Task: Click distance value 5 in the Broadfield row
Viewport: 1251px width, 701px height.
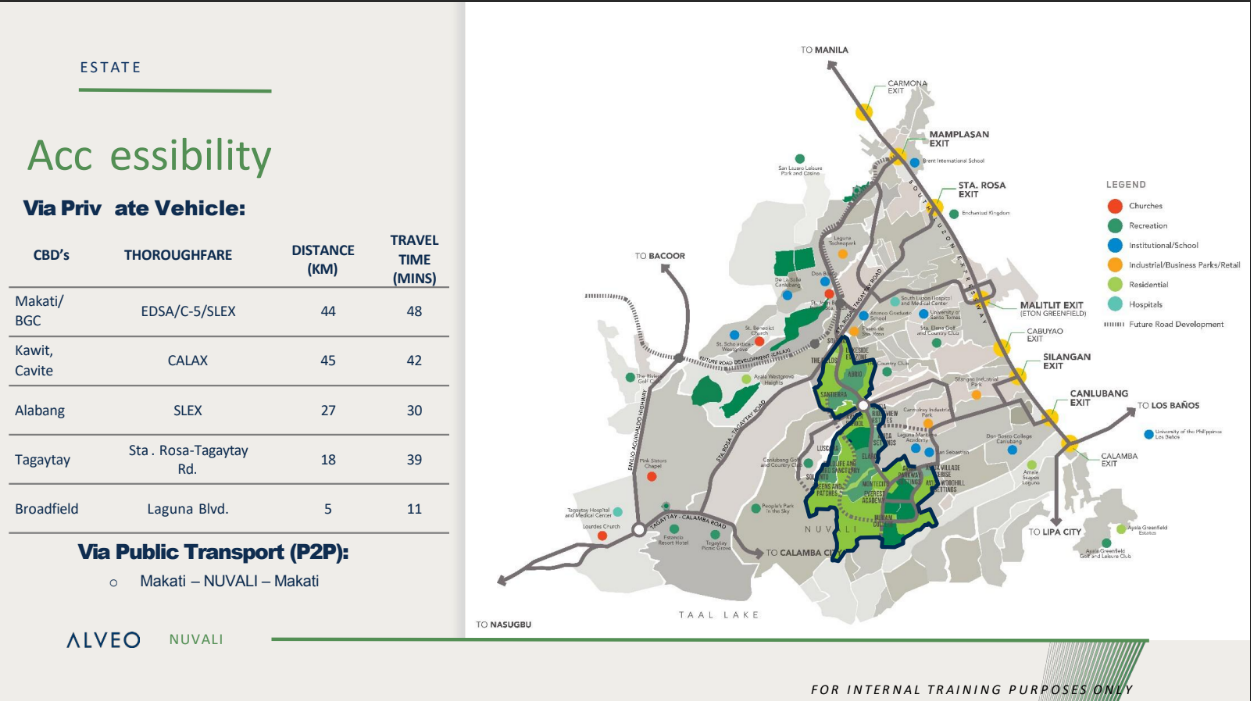Action: 327,509
